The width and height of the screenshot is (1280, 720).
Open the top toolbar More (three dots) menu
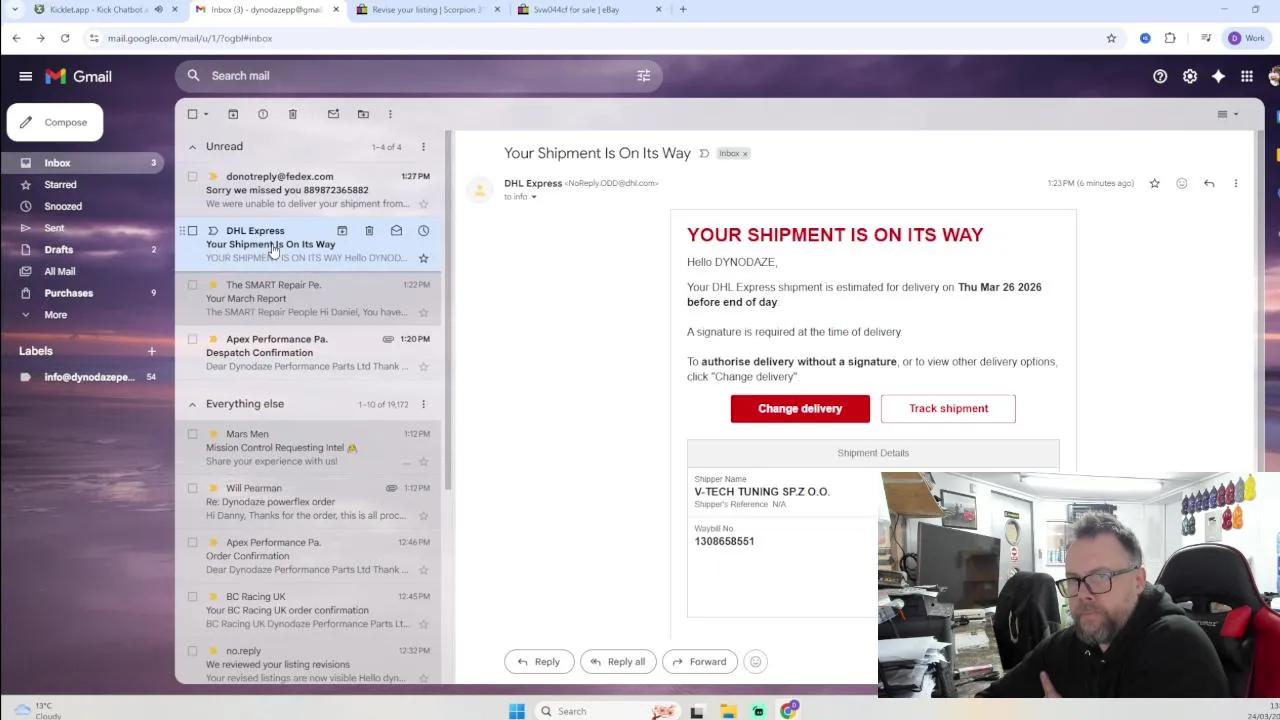pos(390,114)
